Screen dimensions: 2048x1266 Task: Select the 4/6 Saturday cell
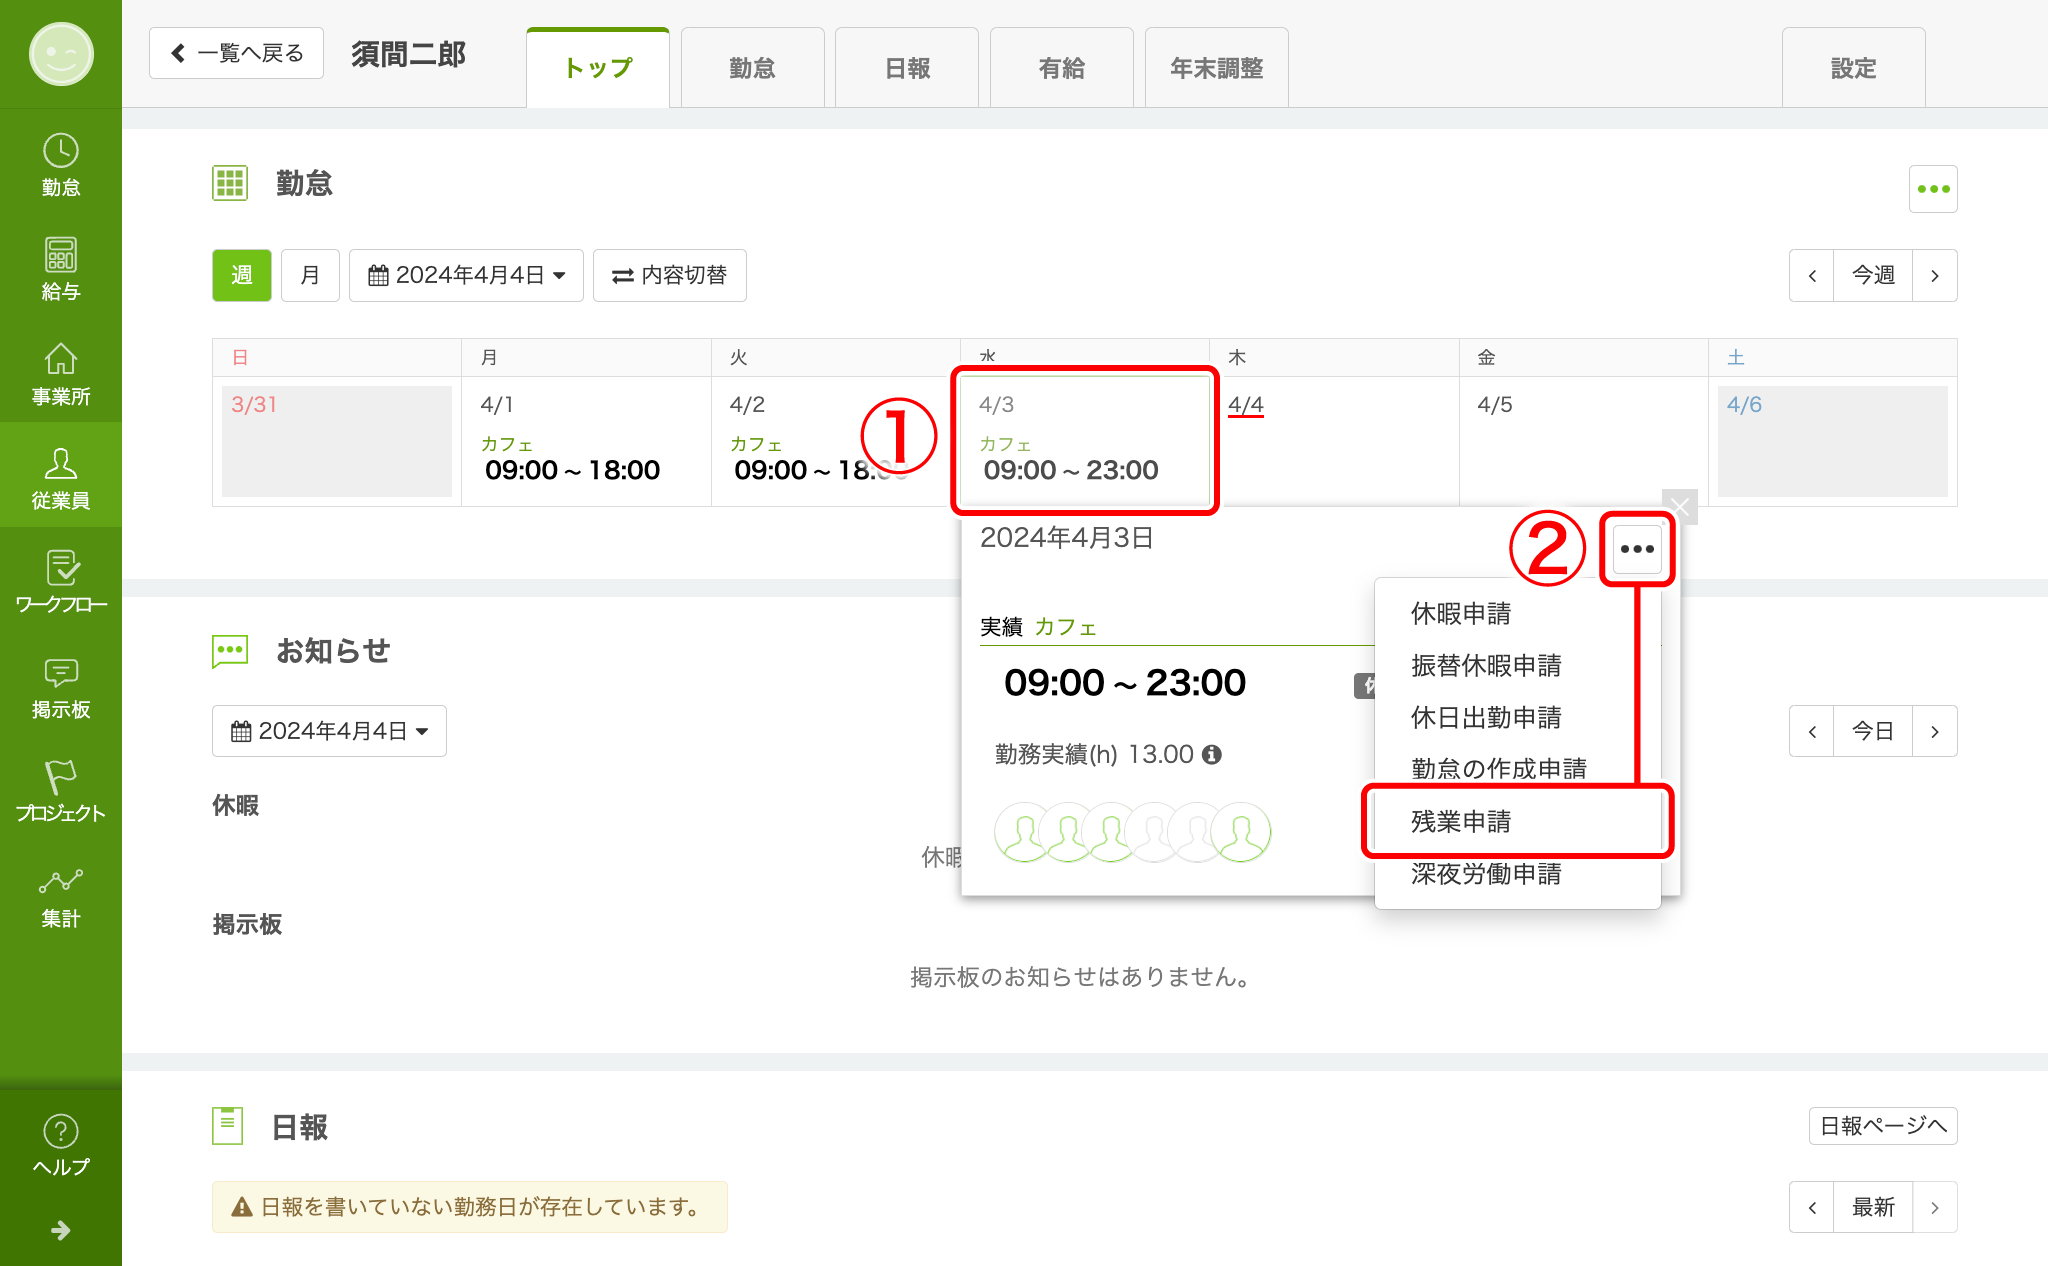[x=1833, y=441]
